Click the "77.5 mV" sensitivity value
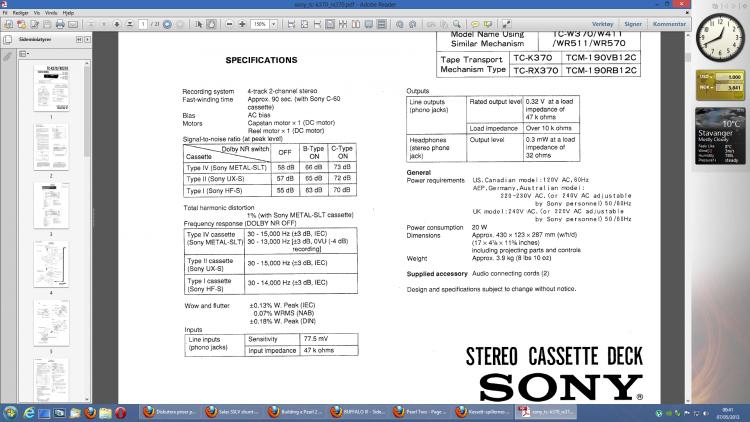750x422 pixels. [x=316, y=339]
